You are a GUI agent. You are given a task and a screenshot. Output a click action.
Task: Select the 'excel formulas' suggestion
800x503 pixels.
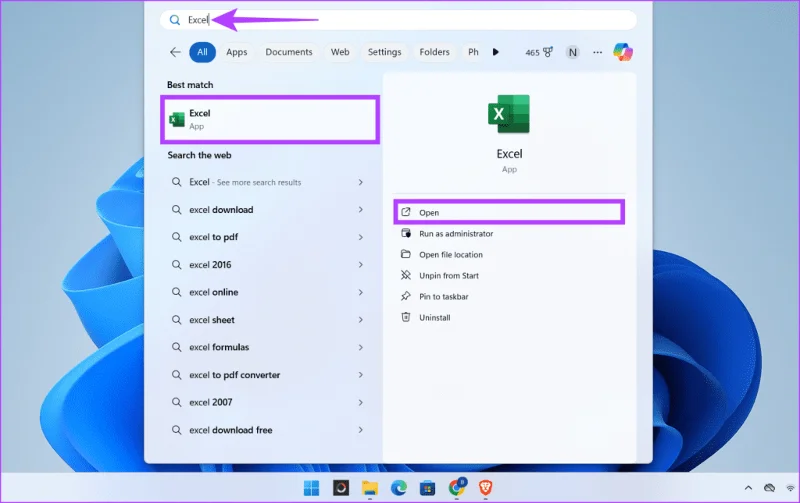[268, 347]
